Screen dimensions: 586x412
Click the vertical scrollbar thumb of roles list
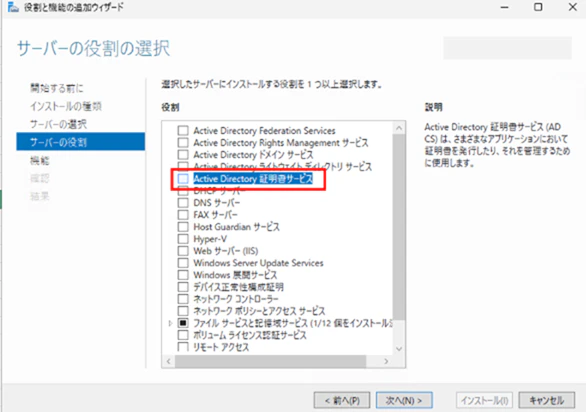click(x=399, y=227)
